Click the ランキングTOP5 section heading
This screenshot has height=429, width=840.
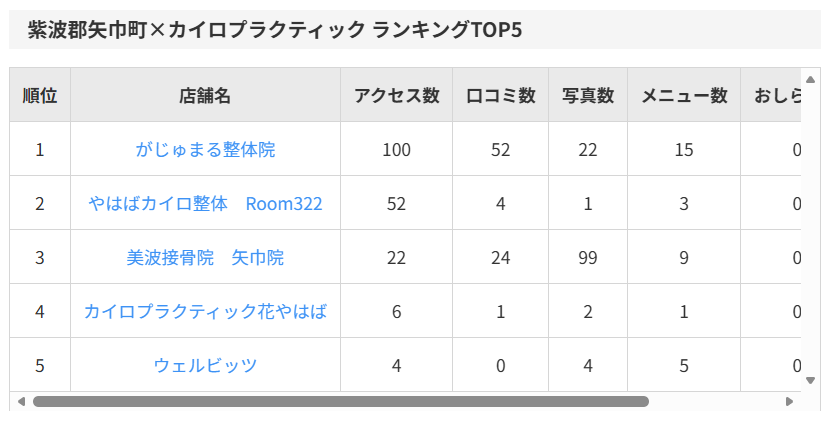point(275,30)
